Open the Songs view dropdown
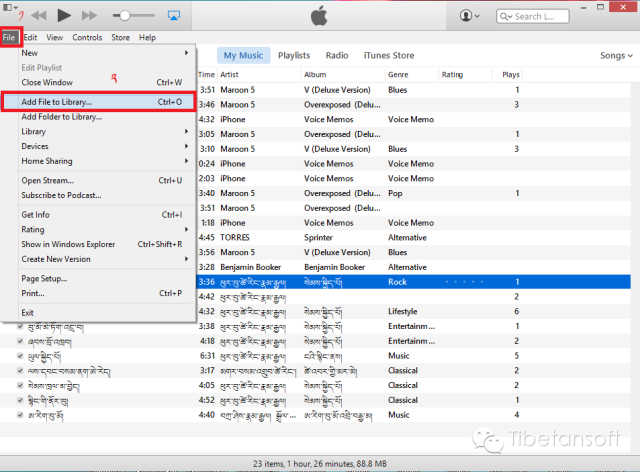This screenshot has height=472, width=640. click(616, 56)
